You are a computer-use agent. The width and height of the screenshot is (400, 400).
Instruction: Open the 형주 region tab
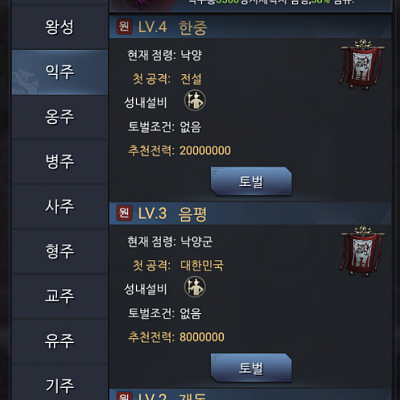click(x=60, y=251)
